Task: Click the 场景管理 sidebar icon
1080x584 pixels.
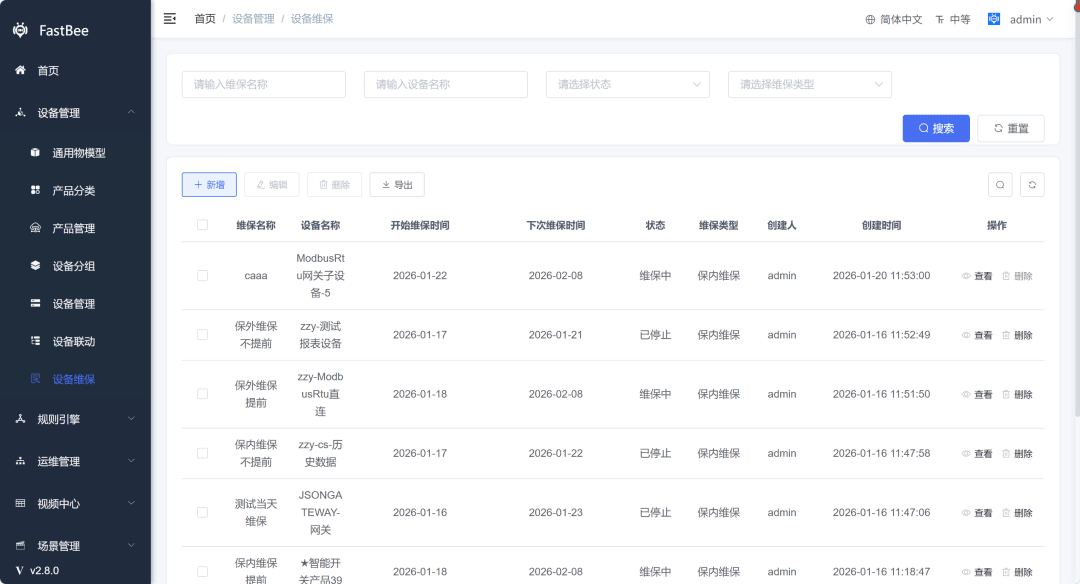Action: (x=21, y=545)
